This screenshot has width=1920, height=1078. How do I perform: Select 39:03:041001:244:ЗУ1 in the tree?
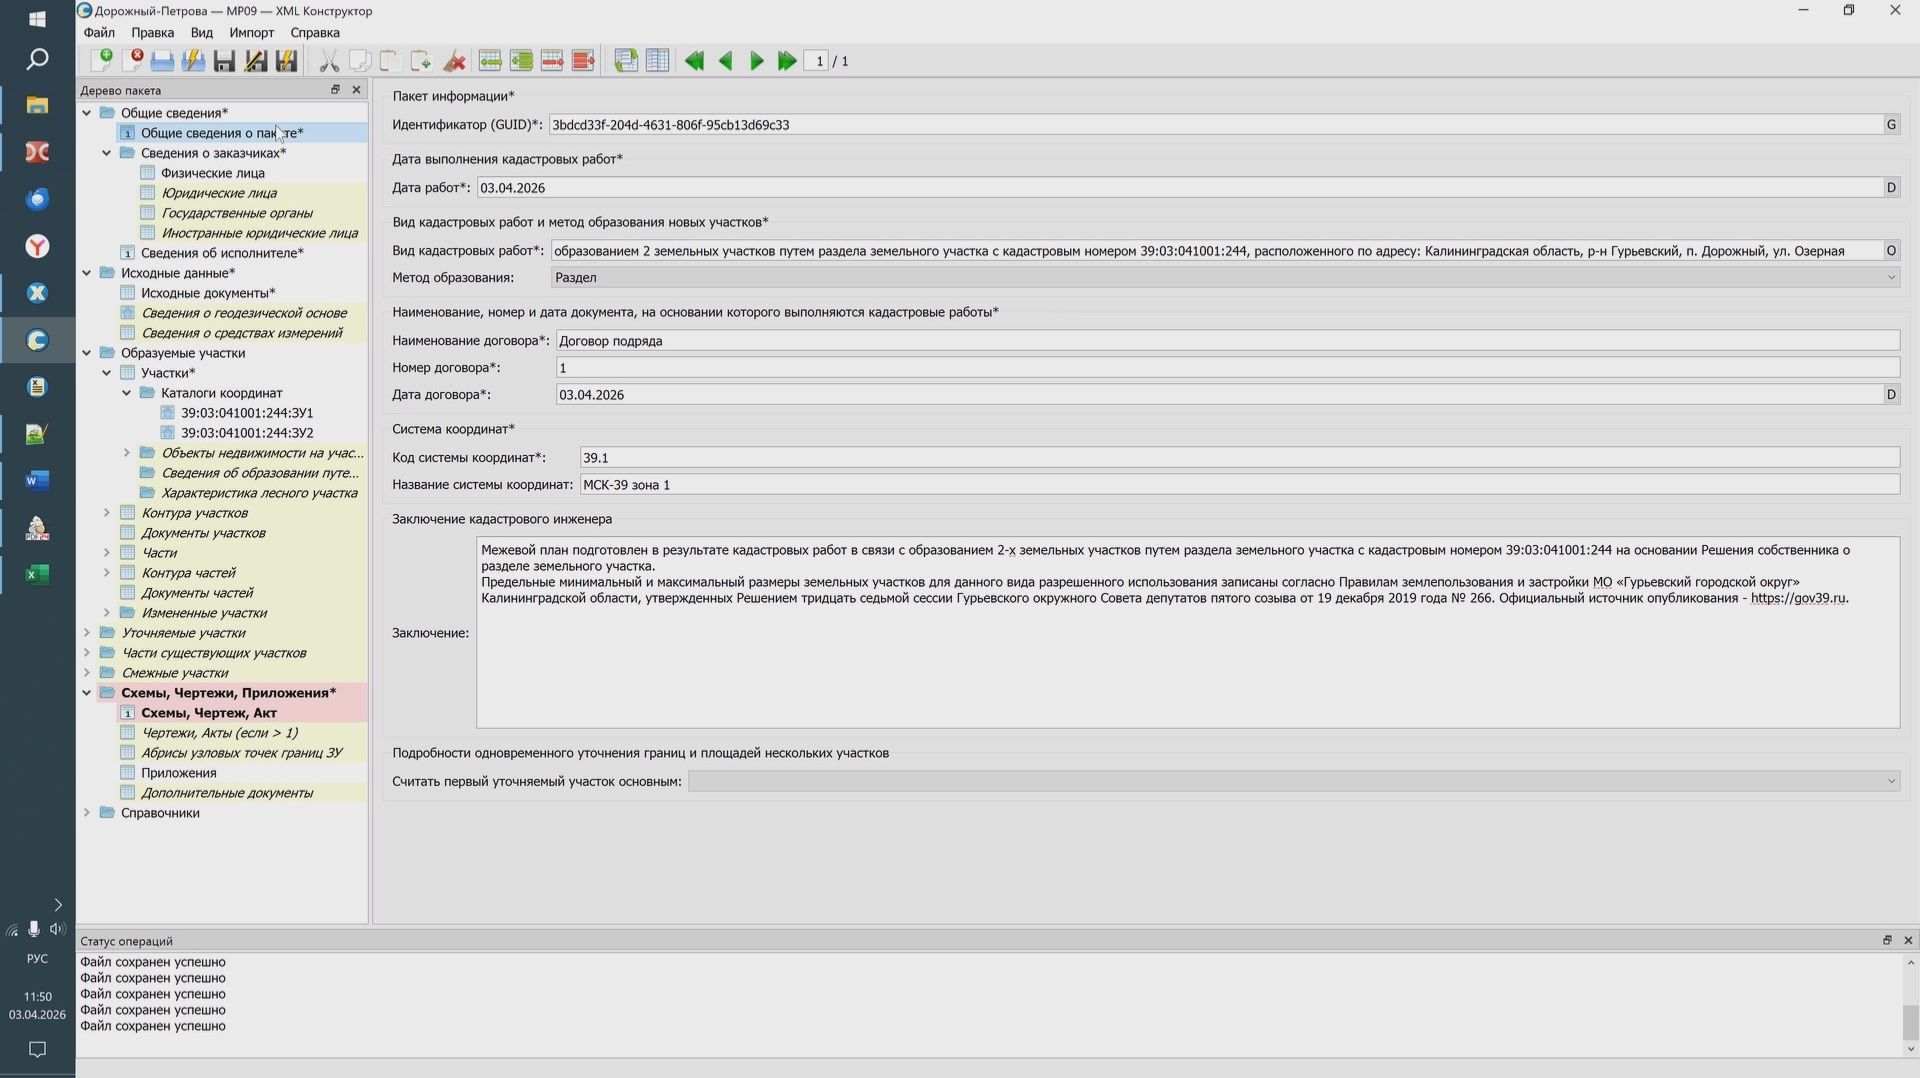pyautogui.click(x=246, y=412)
